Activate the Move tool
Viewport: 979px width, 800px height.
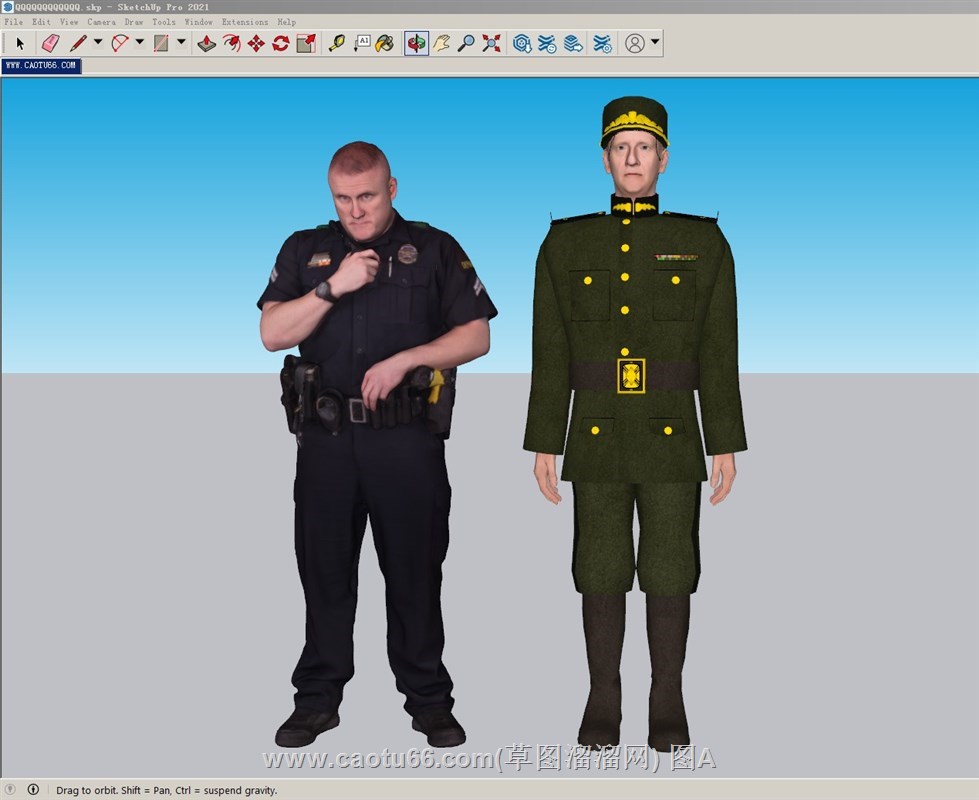(256, 43)
